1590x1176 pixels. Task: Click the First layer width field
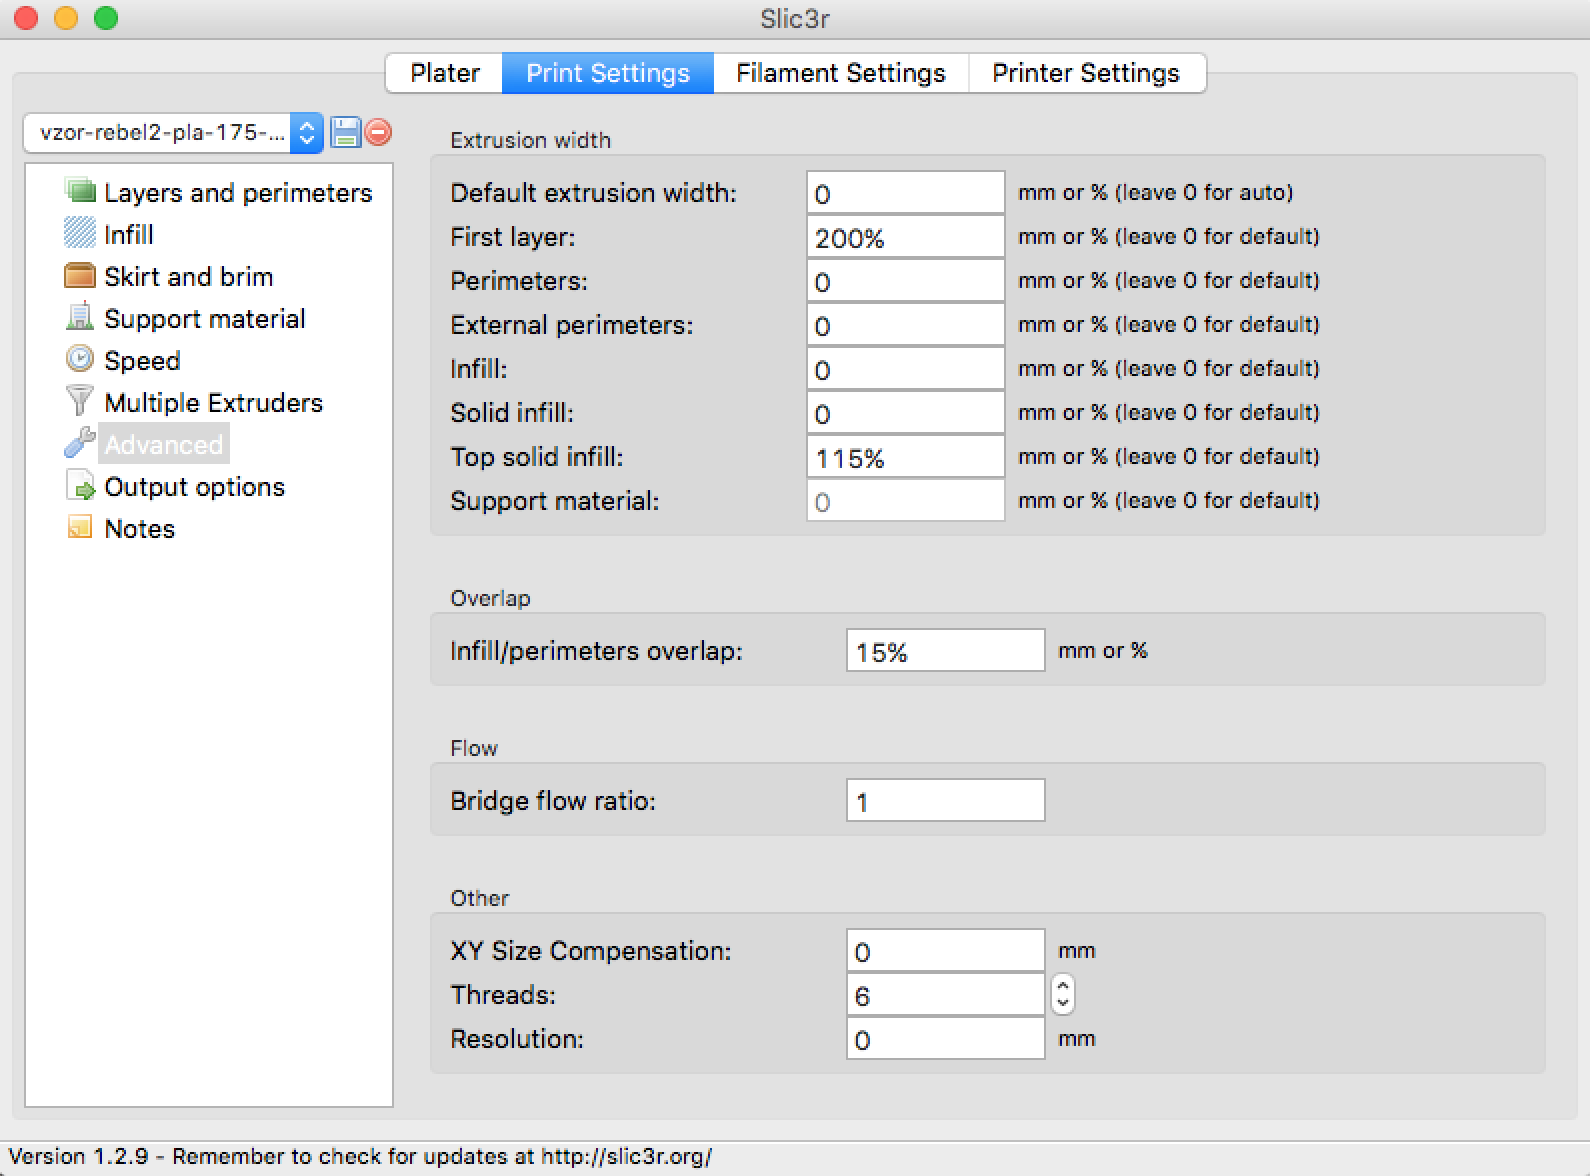(x=905, y=238)
